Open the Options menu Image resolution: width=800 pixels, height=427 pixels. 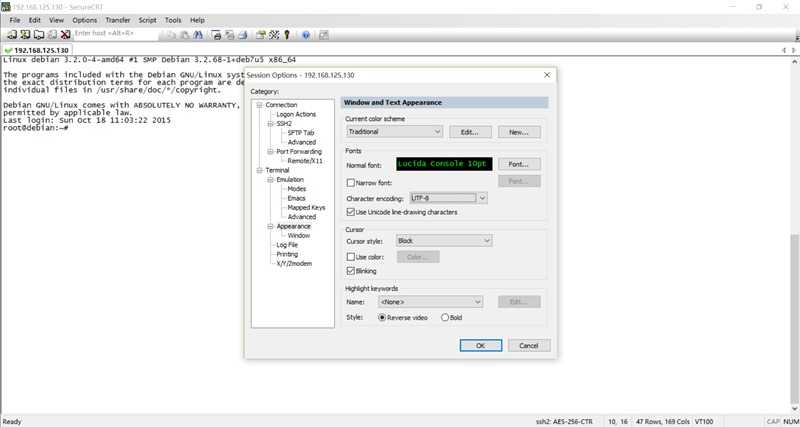85,20
